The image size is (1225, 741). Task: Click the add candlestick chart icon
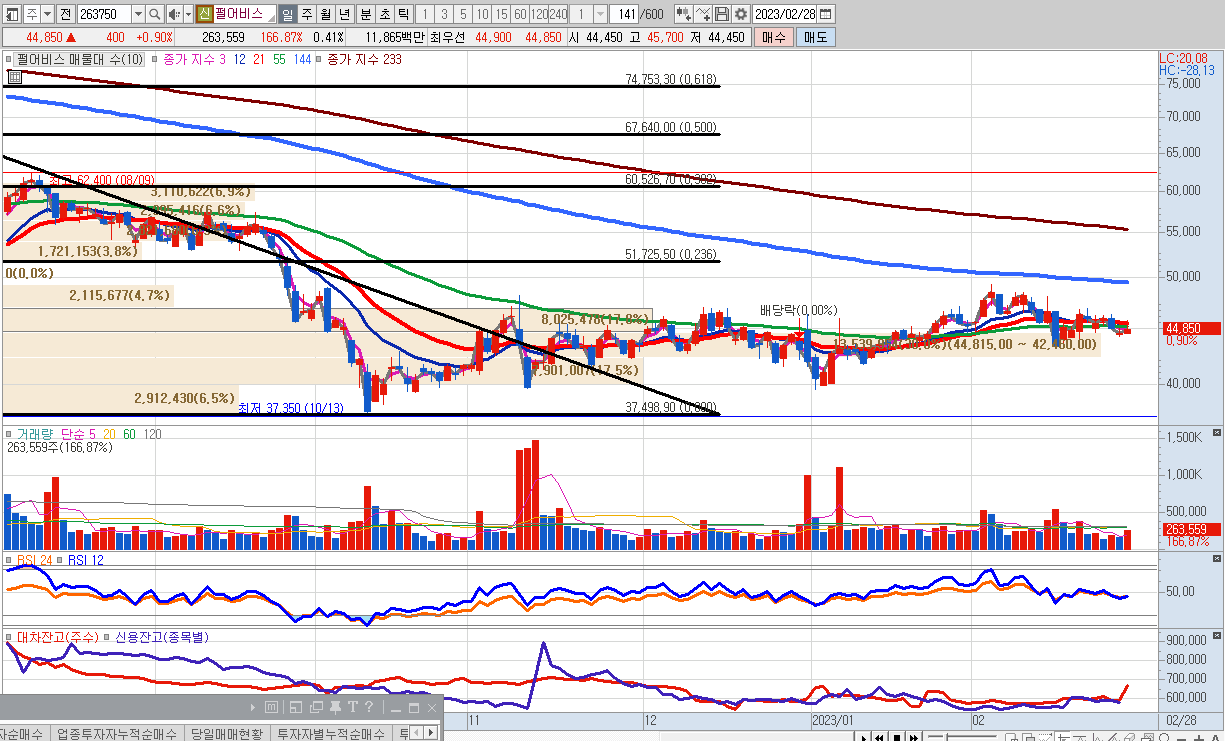point(683,14)
